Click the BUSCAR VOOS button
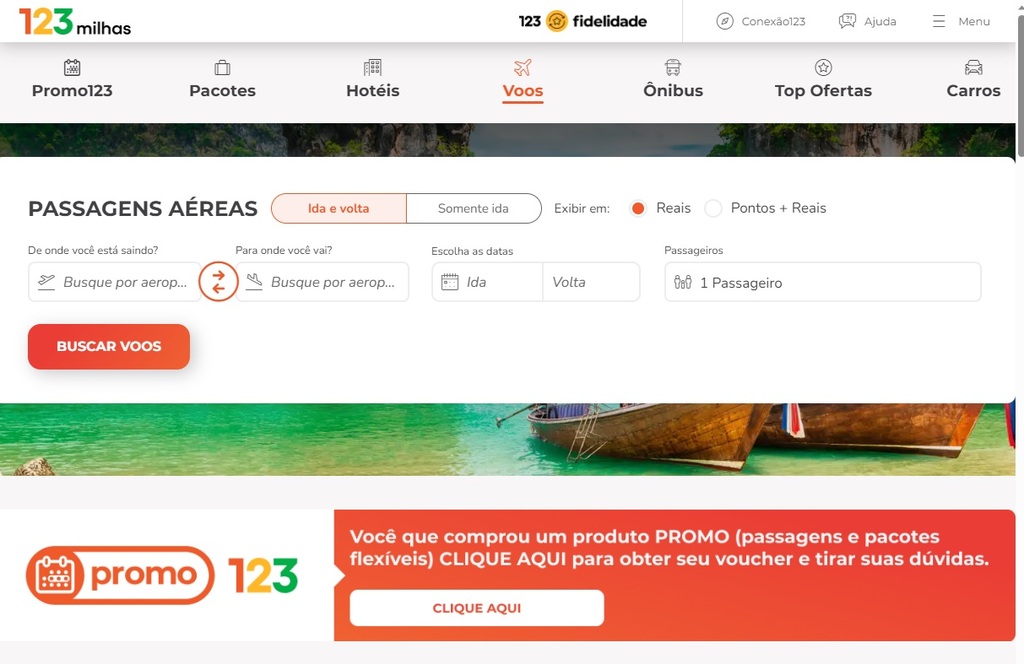 109,347
